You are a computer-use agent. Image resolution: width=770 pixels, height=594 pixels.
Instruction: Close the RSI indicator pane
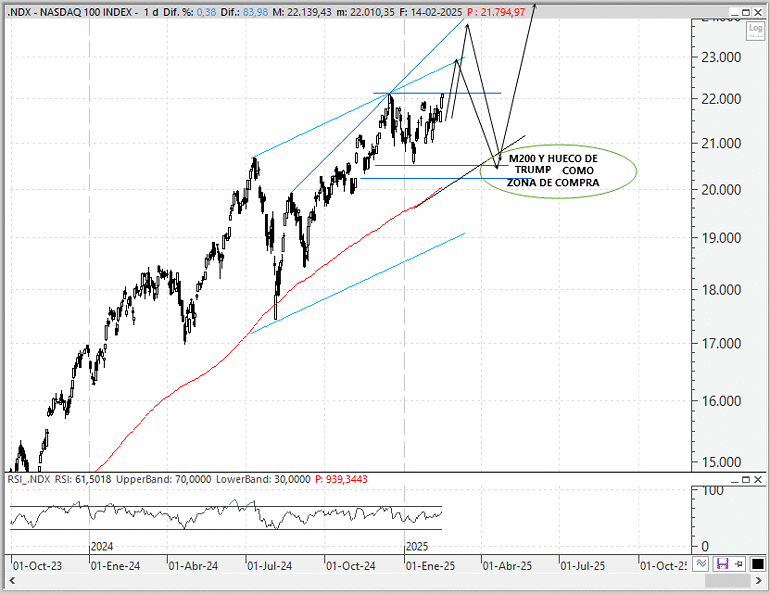[758, 480]
